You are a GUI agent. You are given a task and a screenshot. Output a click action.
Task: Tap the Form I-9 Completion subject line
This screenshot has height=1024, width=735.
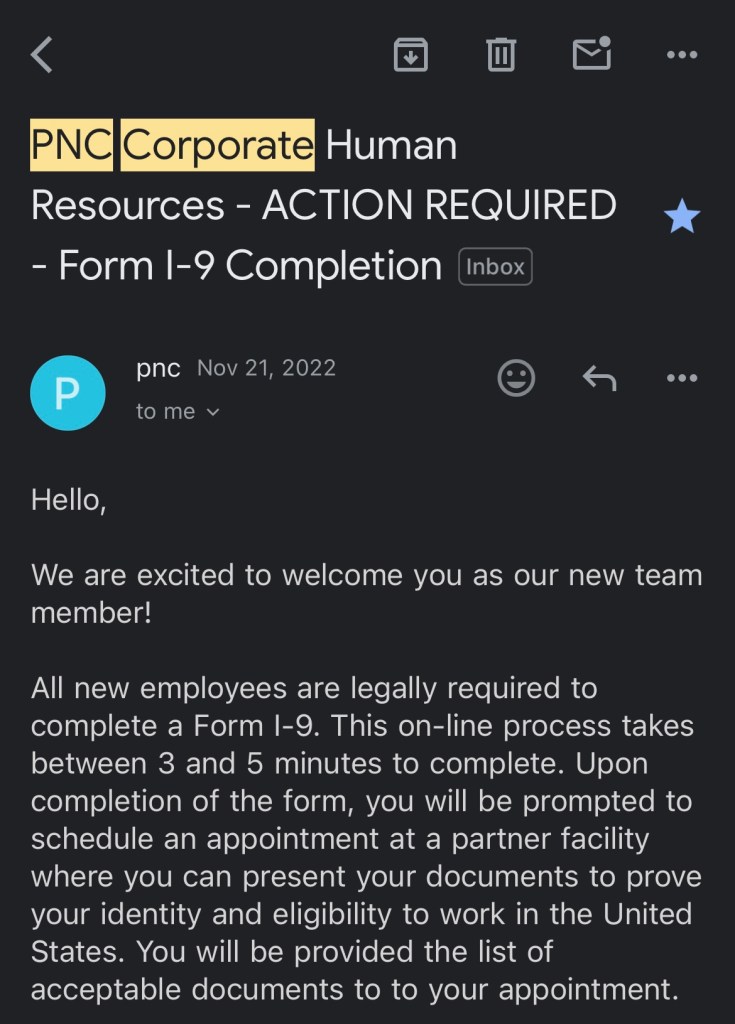coord(250,267)
